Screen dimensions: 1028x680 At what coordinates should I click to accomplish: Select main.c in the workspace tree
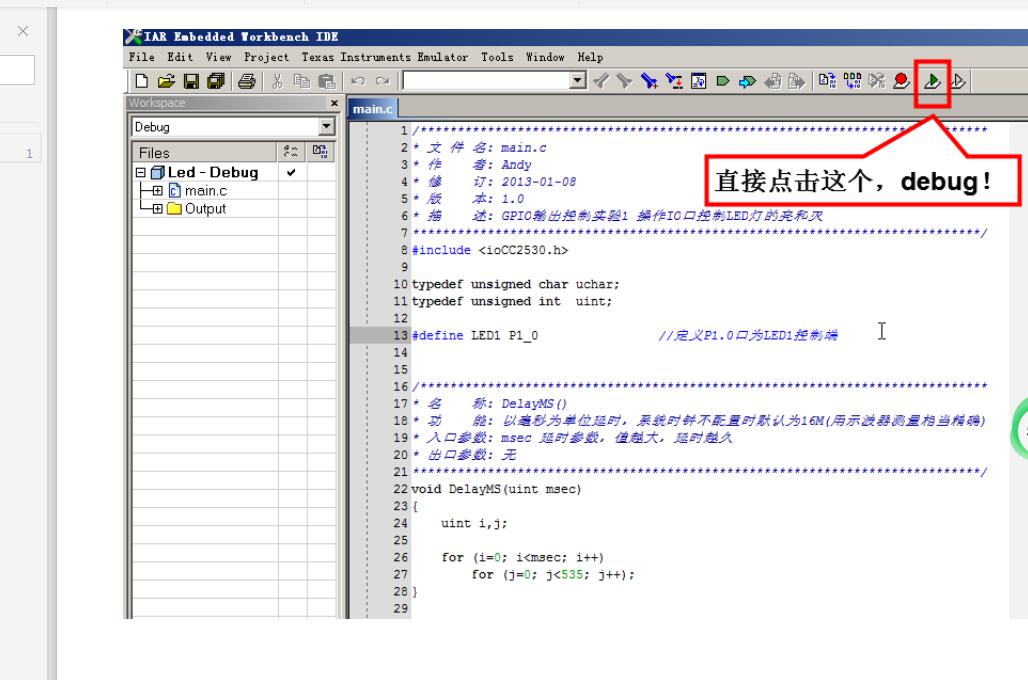[206, 191]
